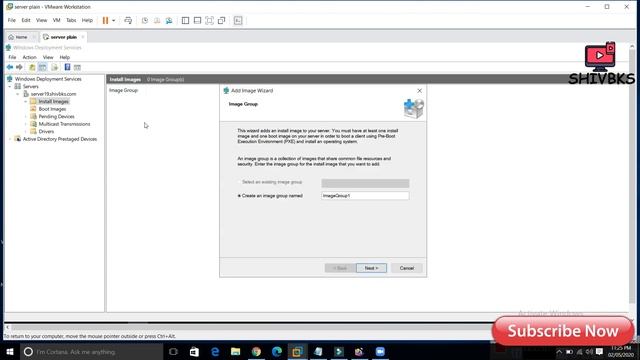The image size is (640, 360).
Task: Choose Create an image group named
Action: (x=270, y=196)
